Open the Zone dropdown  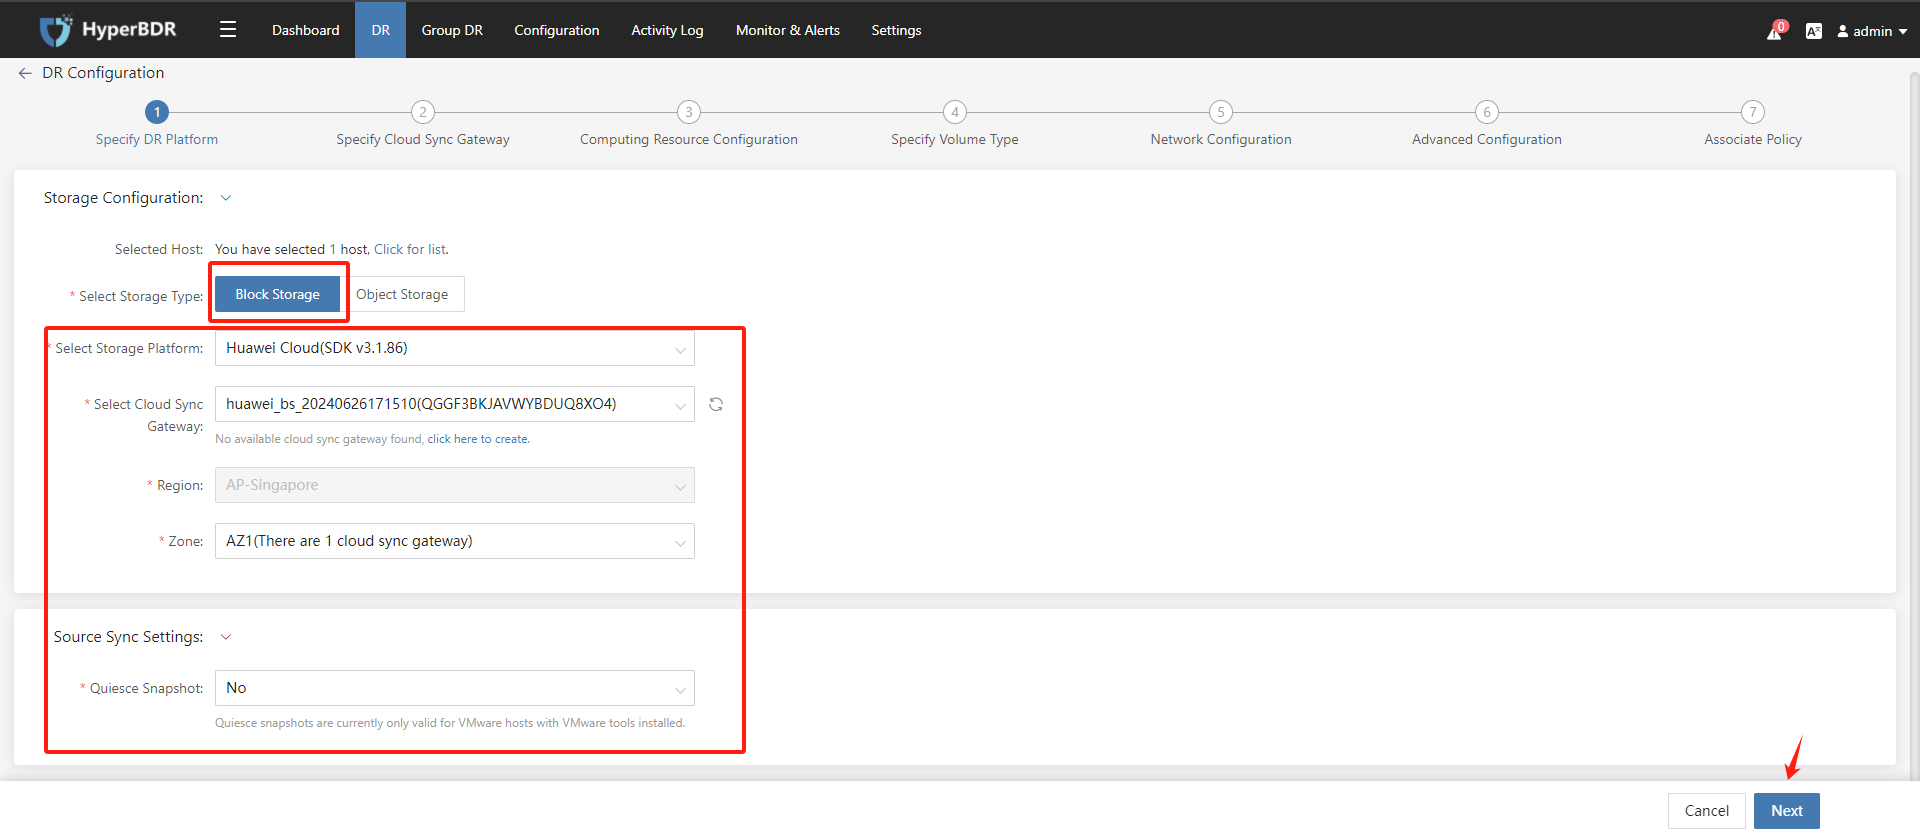pos(455,541)
